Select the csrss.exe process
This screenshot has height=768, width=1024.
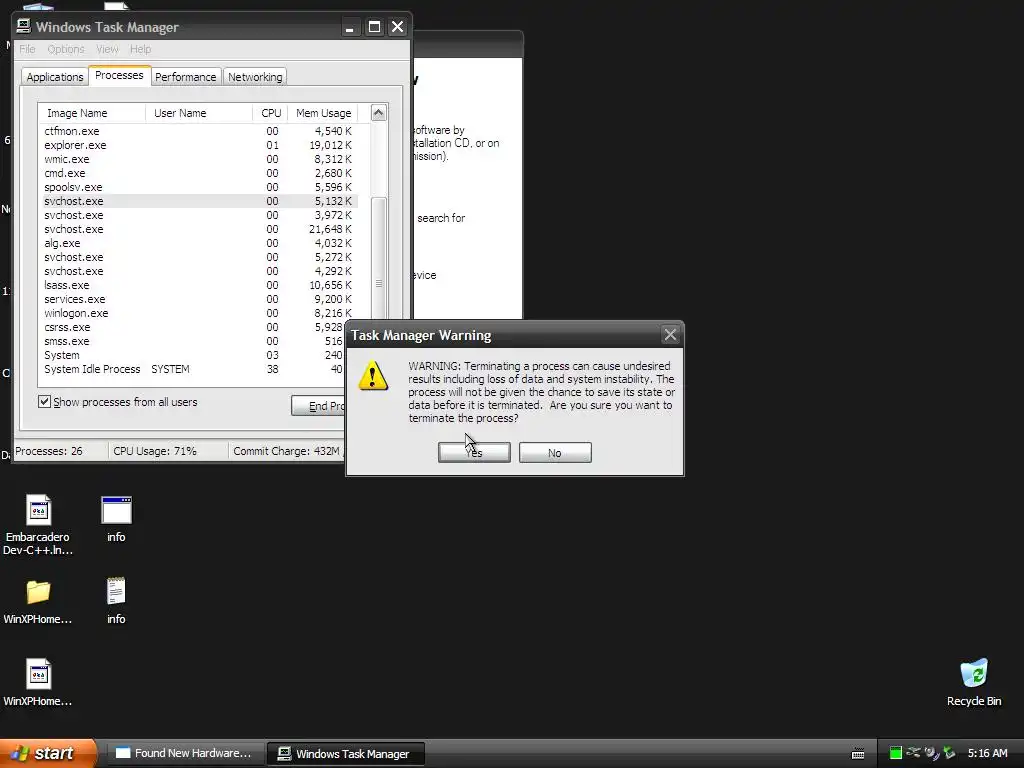point(193,327)
